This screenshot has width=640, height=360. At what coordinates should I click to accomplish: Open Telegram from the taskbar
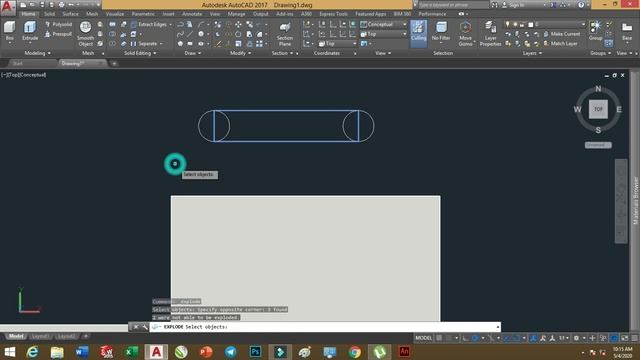(x=231, y=352)
